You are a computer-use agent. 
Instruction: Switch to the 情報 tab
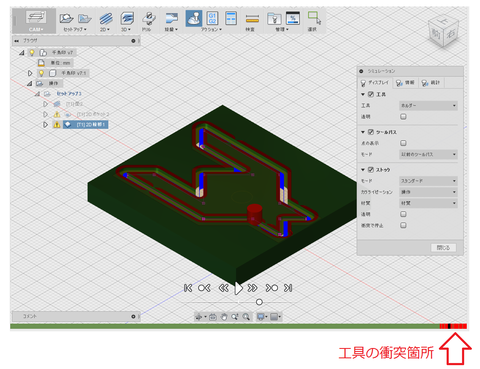click(405, 83)
